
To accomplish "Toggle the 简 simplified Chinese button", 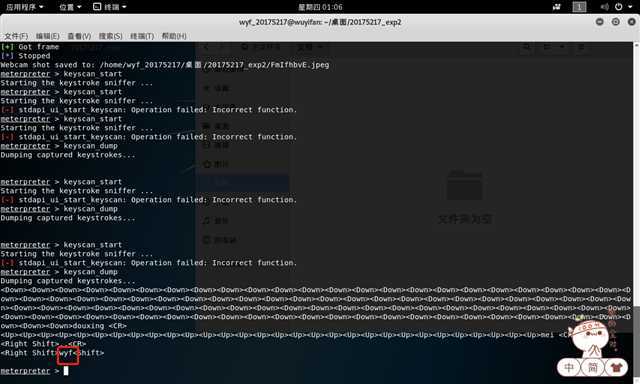I will [x=592, y=368].
